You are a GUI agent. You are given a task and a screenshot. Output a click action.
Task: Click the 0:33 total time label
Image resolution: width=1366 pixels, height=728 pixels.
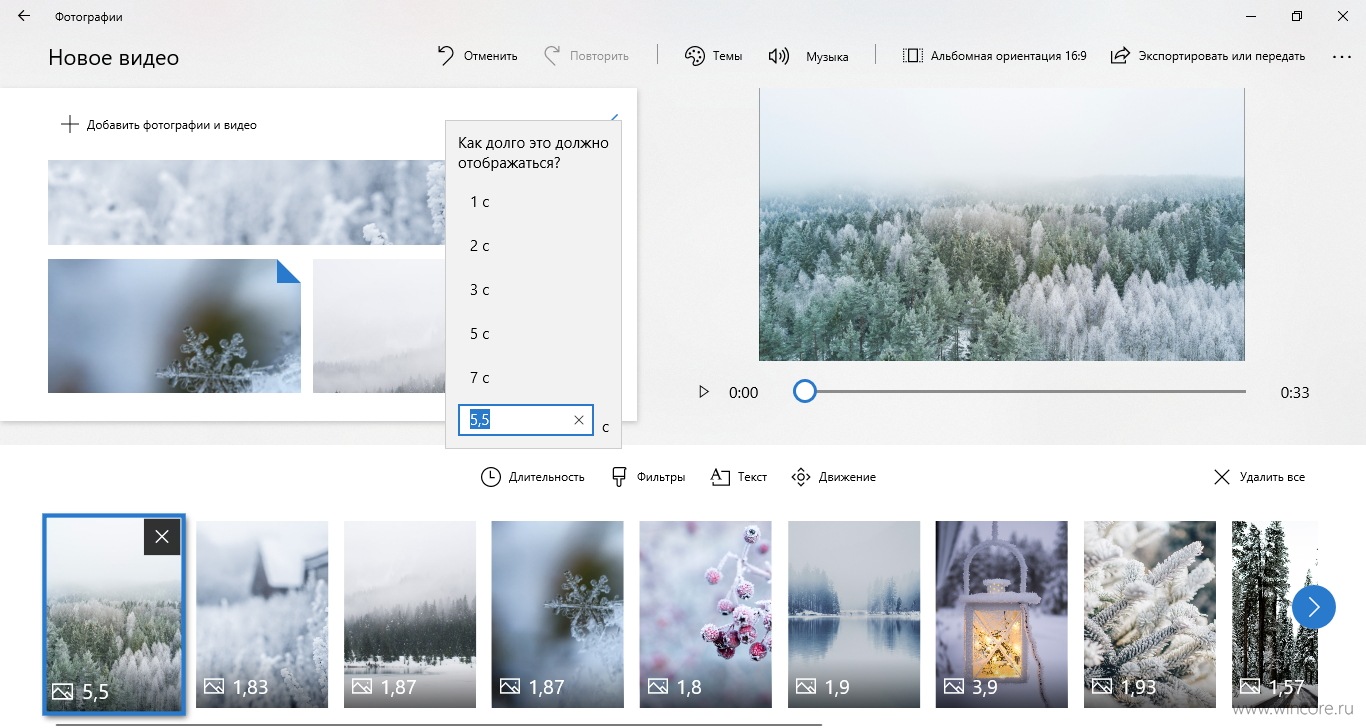point(1295,393)
